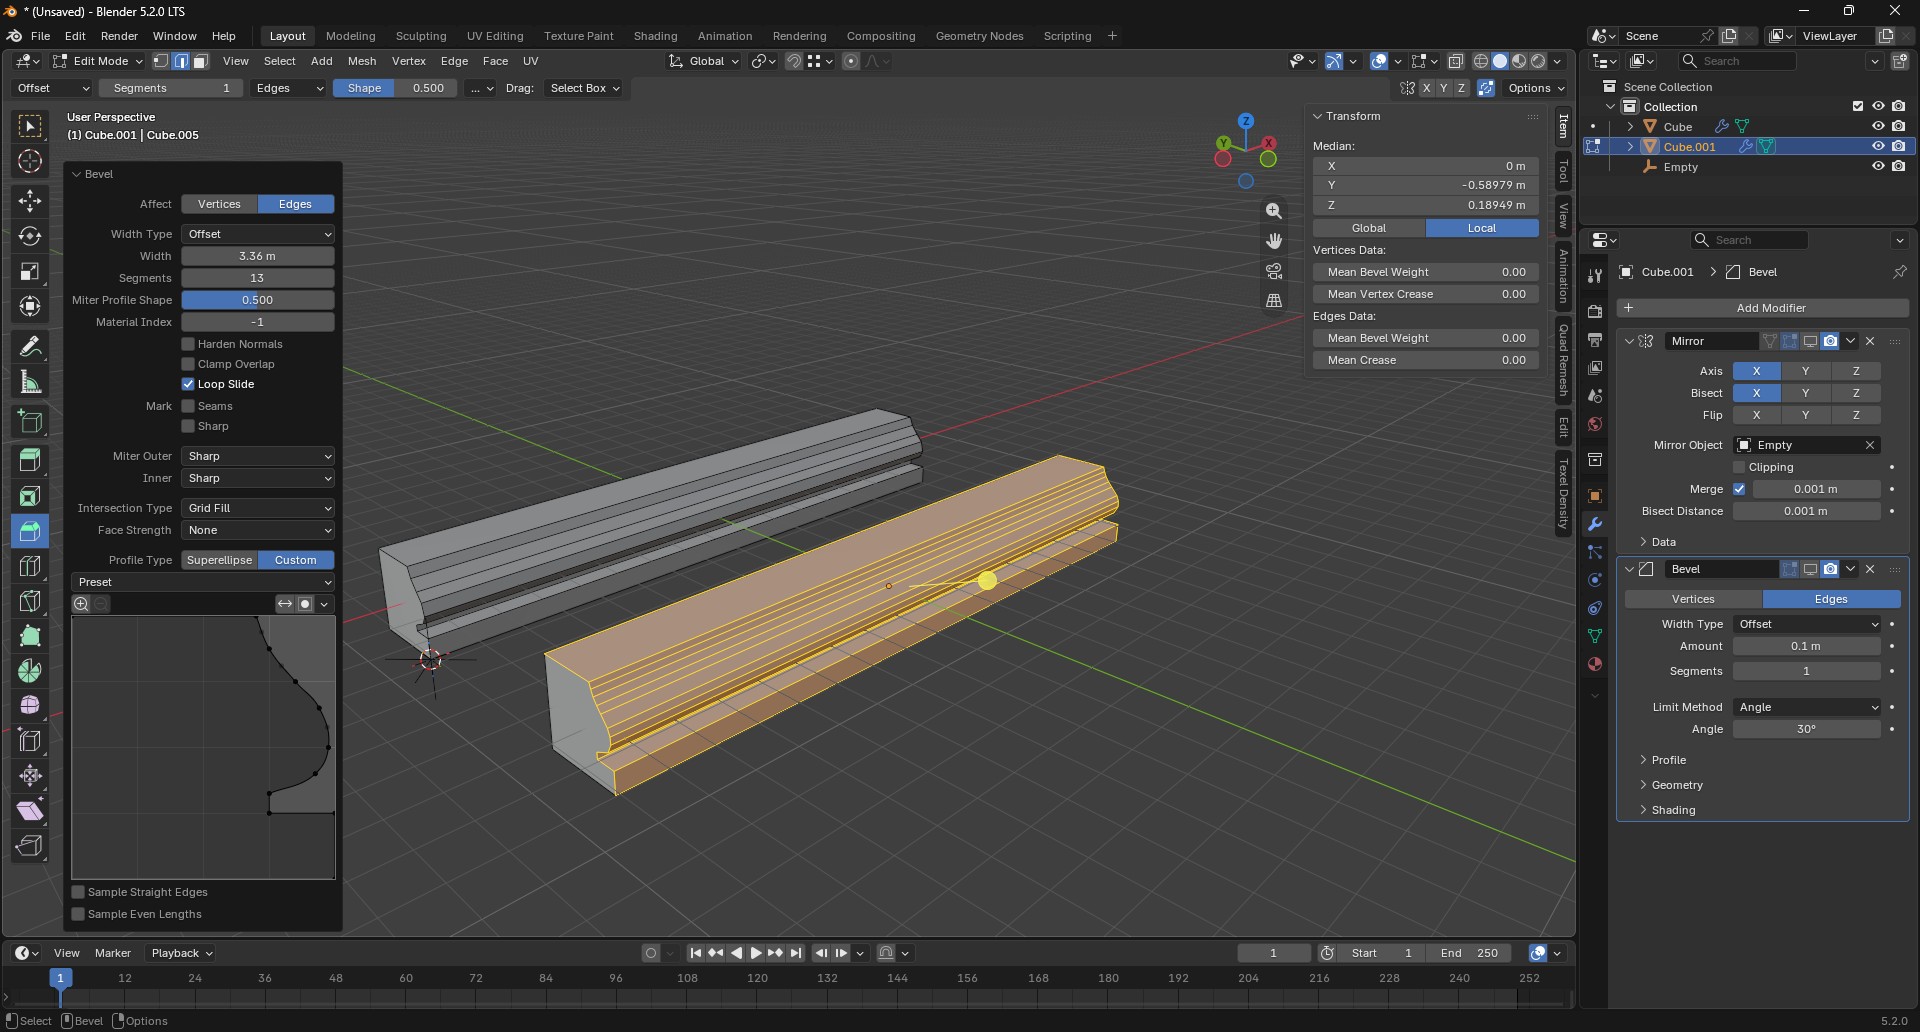The height and width of the screenshot is (1032, 1920).
Task: Adjust the Miter Profile Shape slider
Action: coord(258,300)
